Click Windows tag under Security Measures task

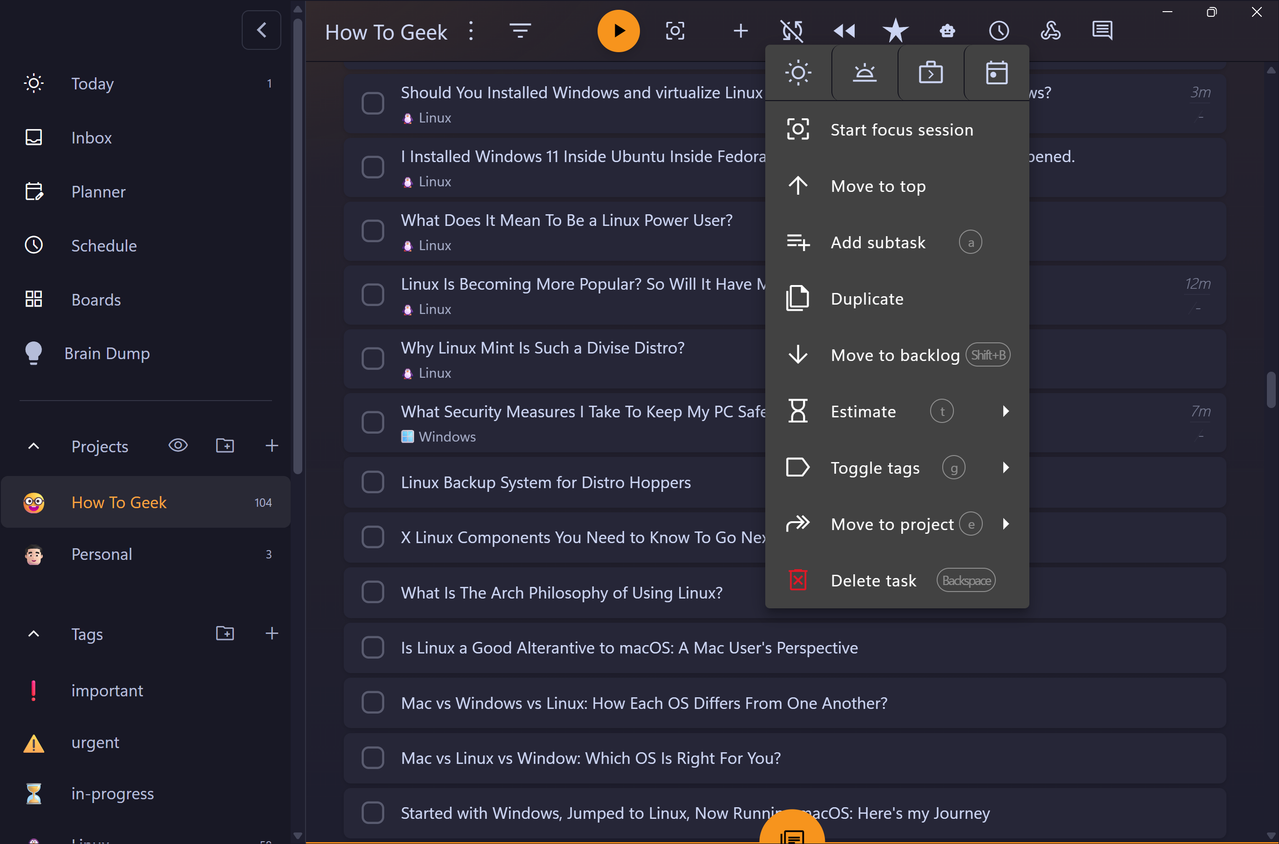[439, 437]
